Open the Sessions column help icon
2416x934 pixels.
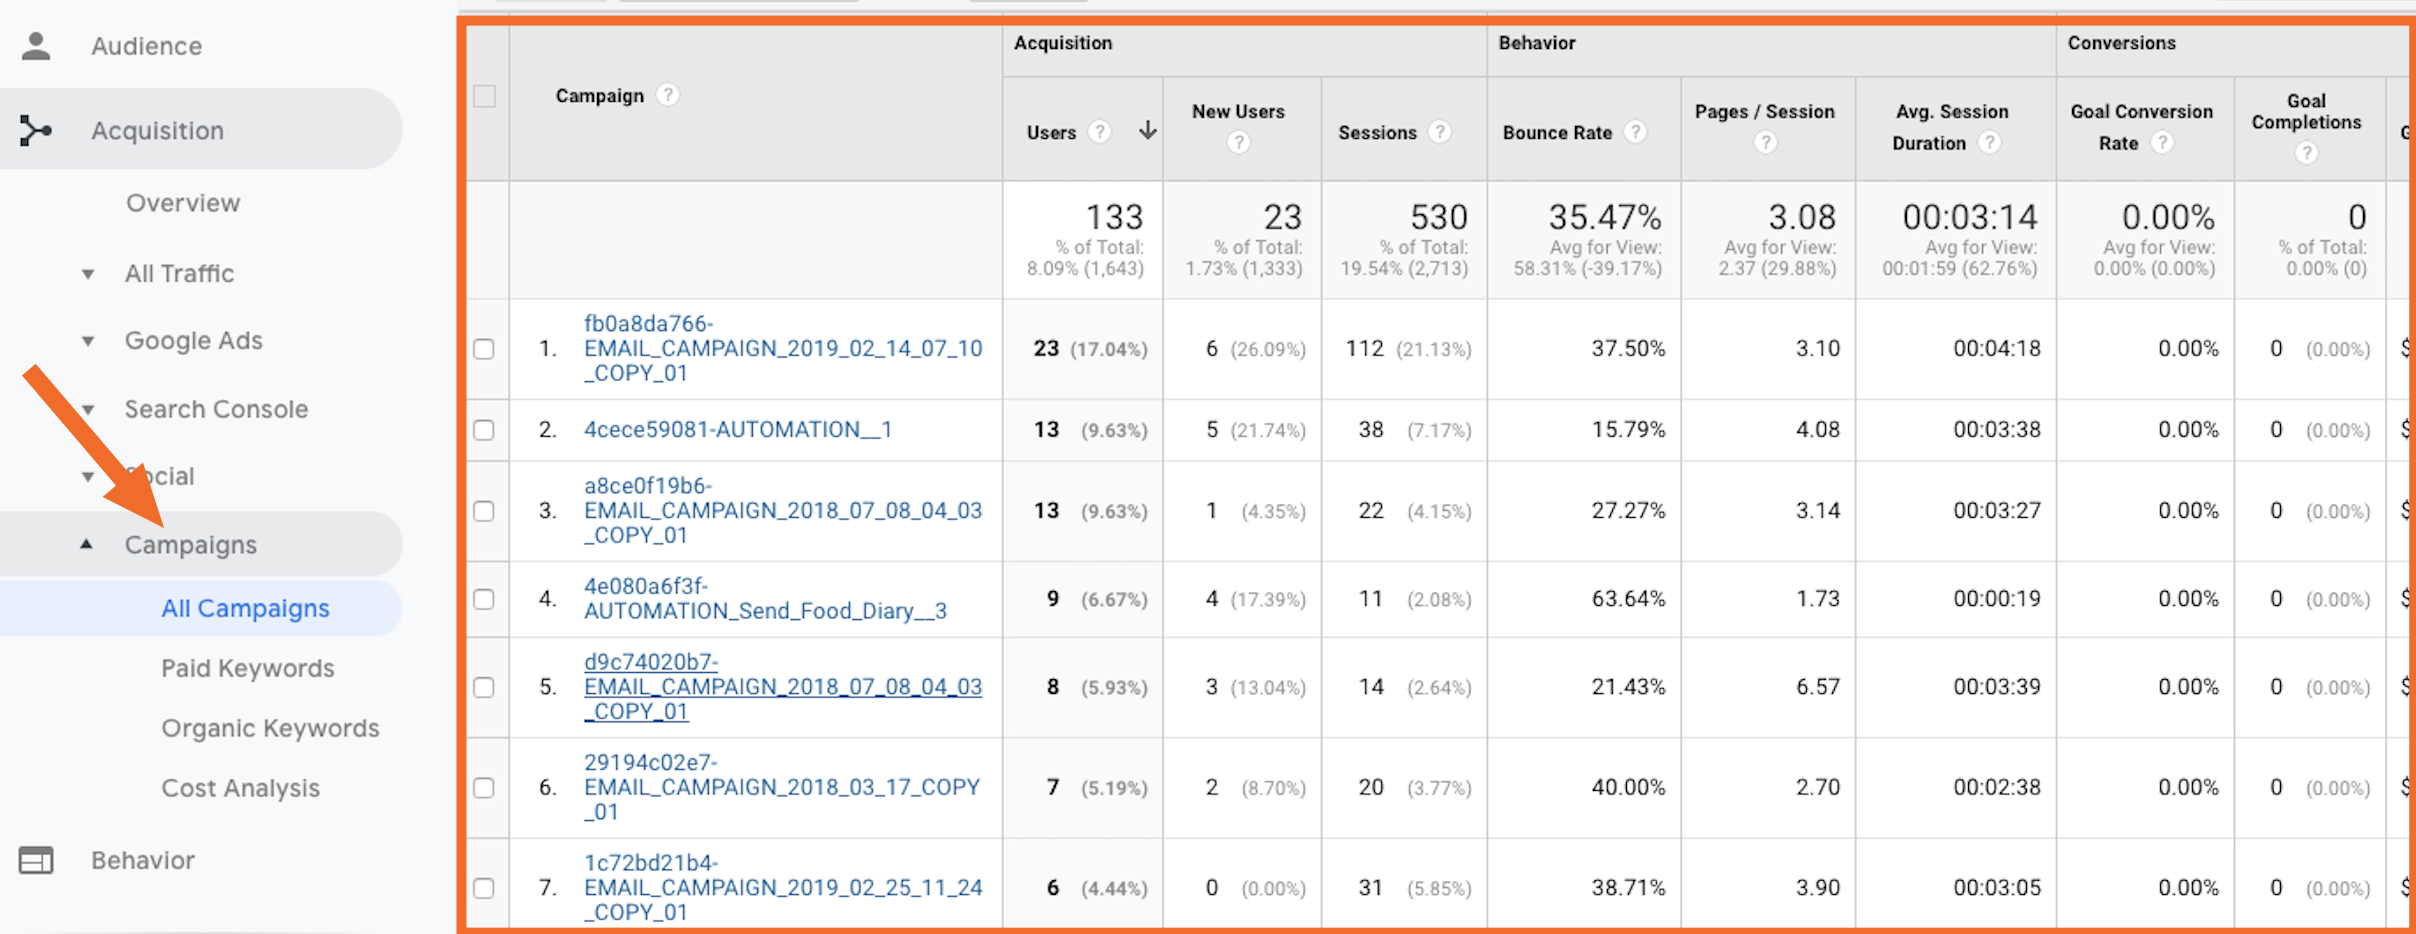pos(1439,132)
